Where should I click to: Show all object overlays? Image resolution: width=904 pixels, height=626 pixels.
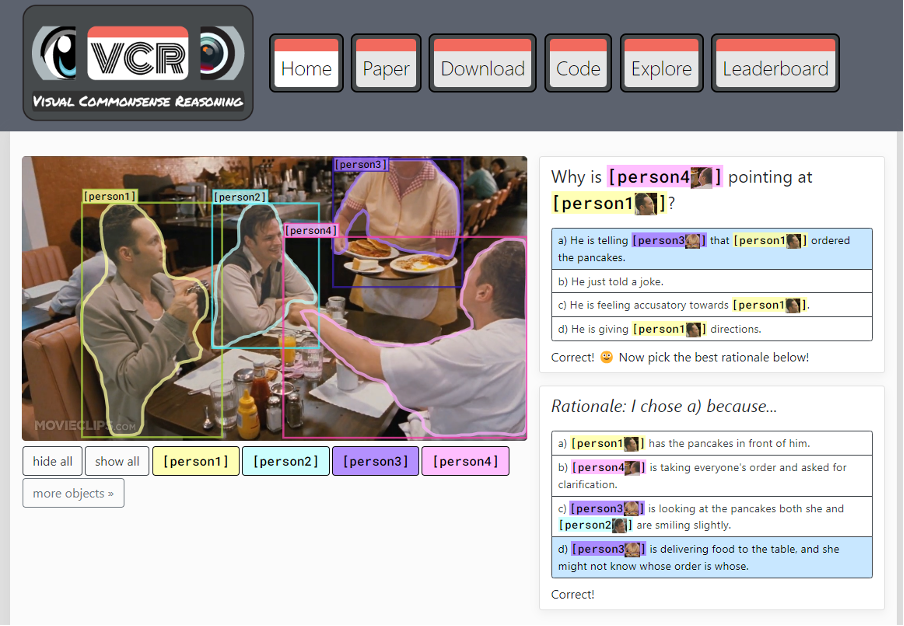[117, 461]
